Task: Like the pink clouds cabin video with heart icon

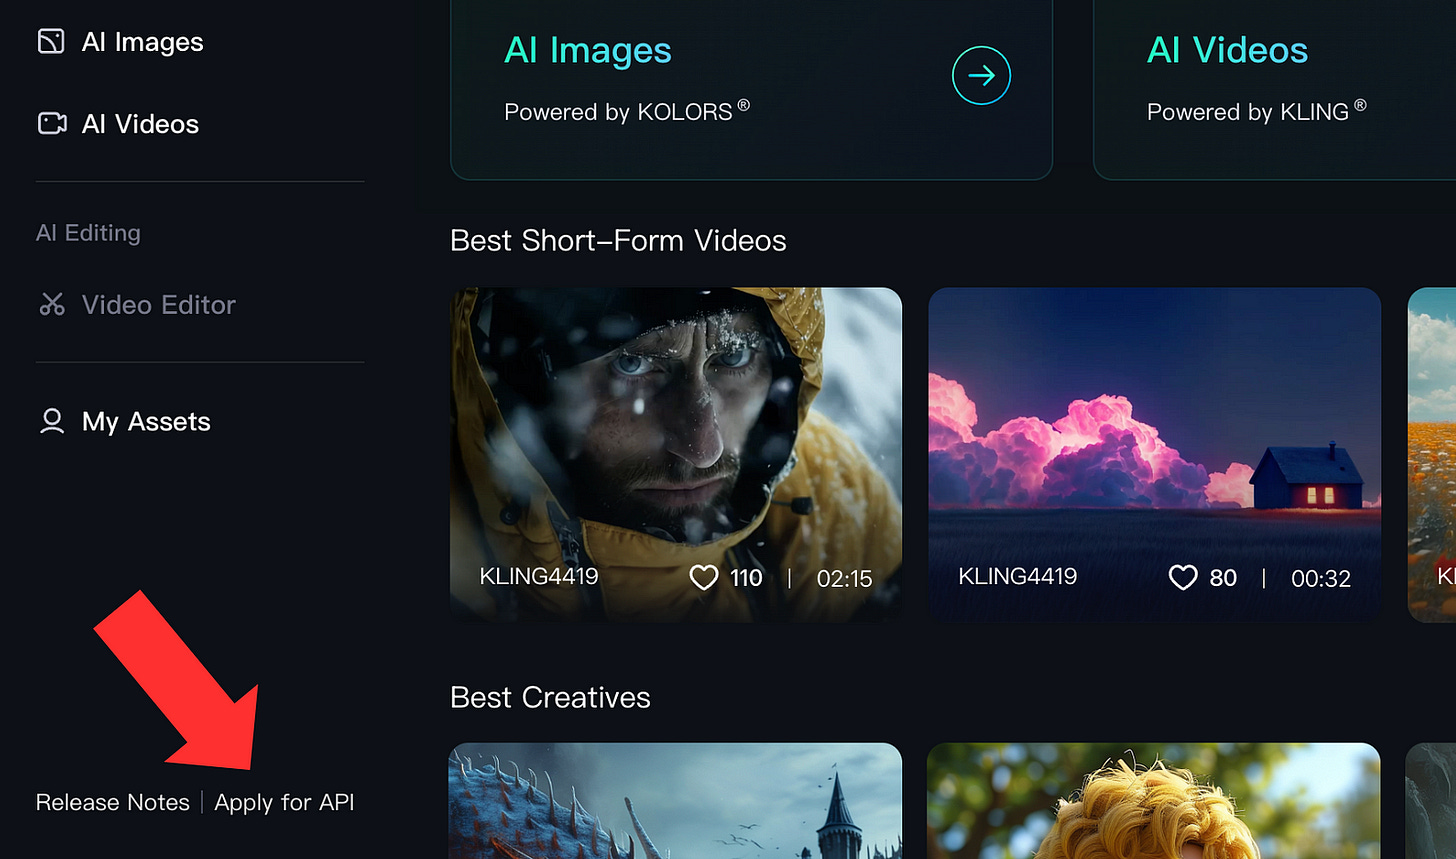Action: pos(1183,577)
